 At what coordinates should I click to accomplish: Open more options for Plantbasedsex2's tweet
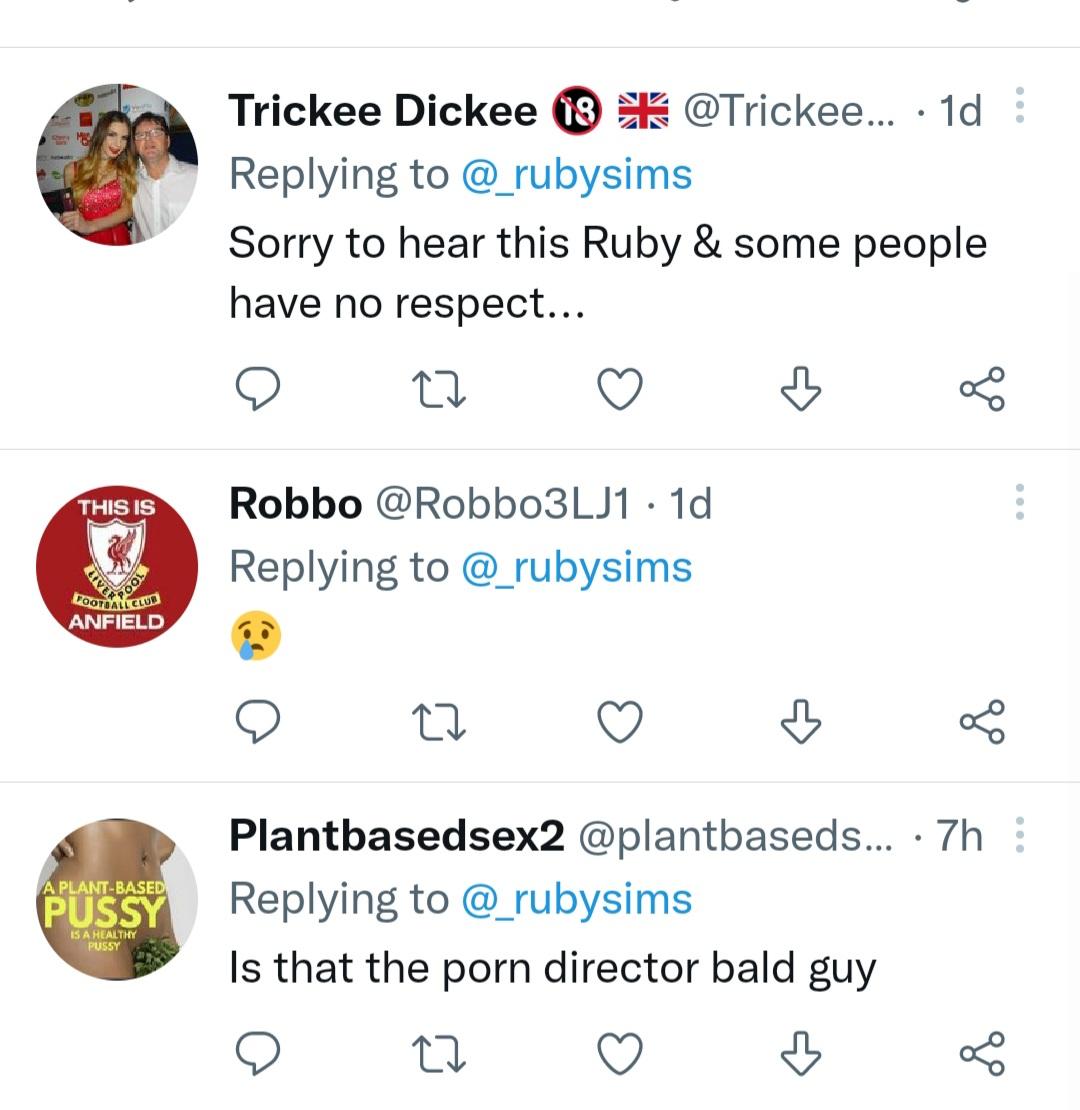coord(1019,834)
